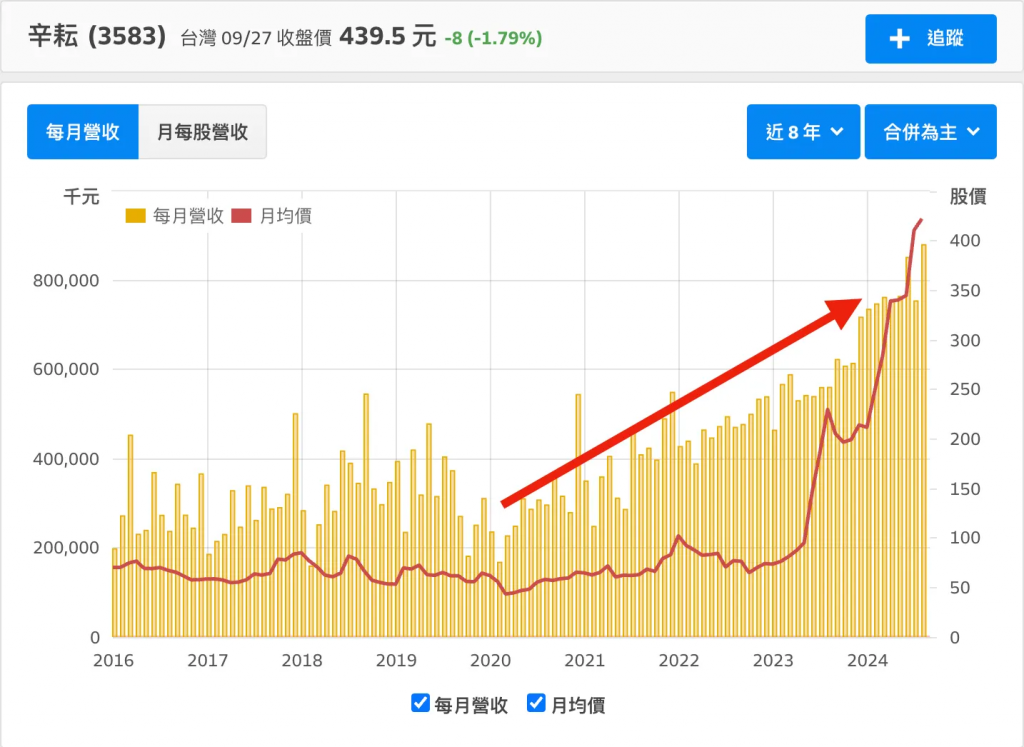
Task: Select the 每月營收 tab
Action: (x=83, y=132)
